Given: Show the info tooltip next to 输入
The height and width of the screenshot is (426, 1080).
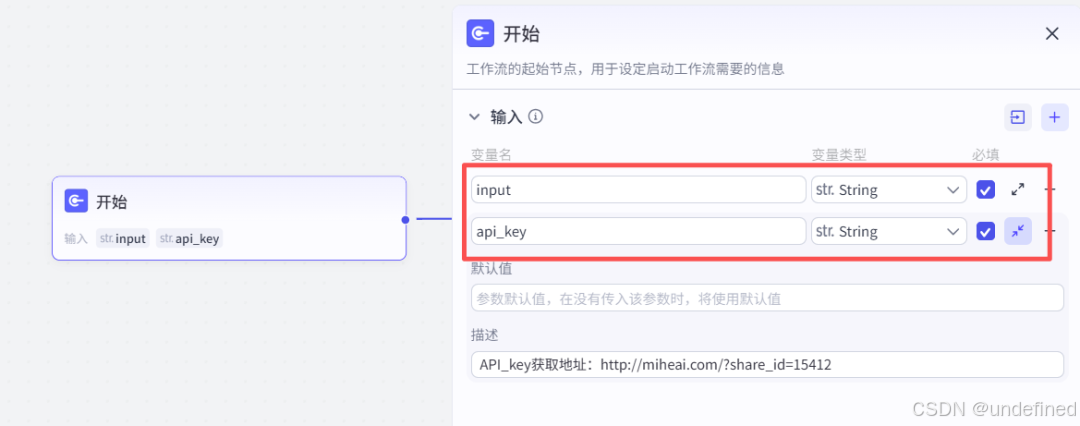Looking at the screenshot, I should pos(536,116).
